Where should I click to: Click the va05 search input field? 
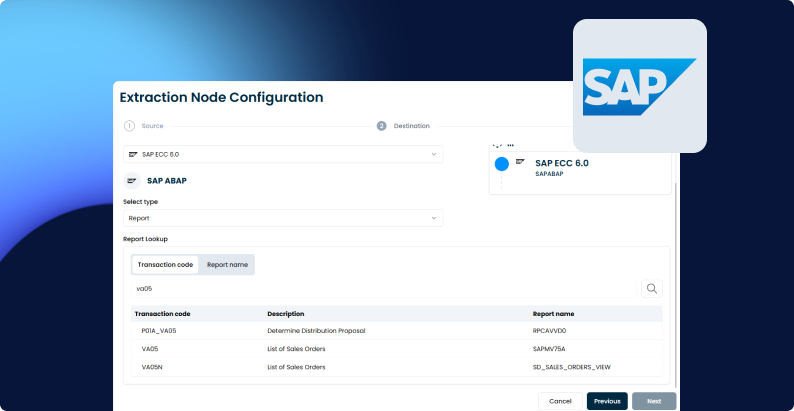(x=383, y=289)
